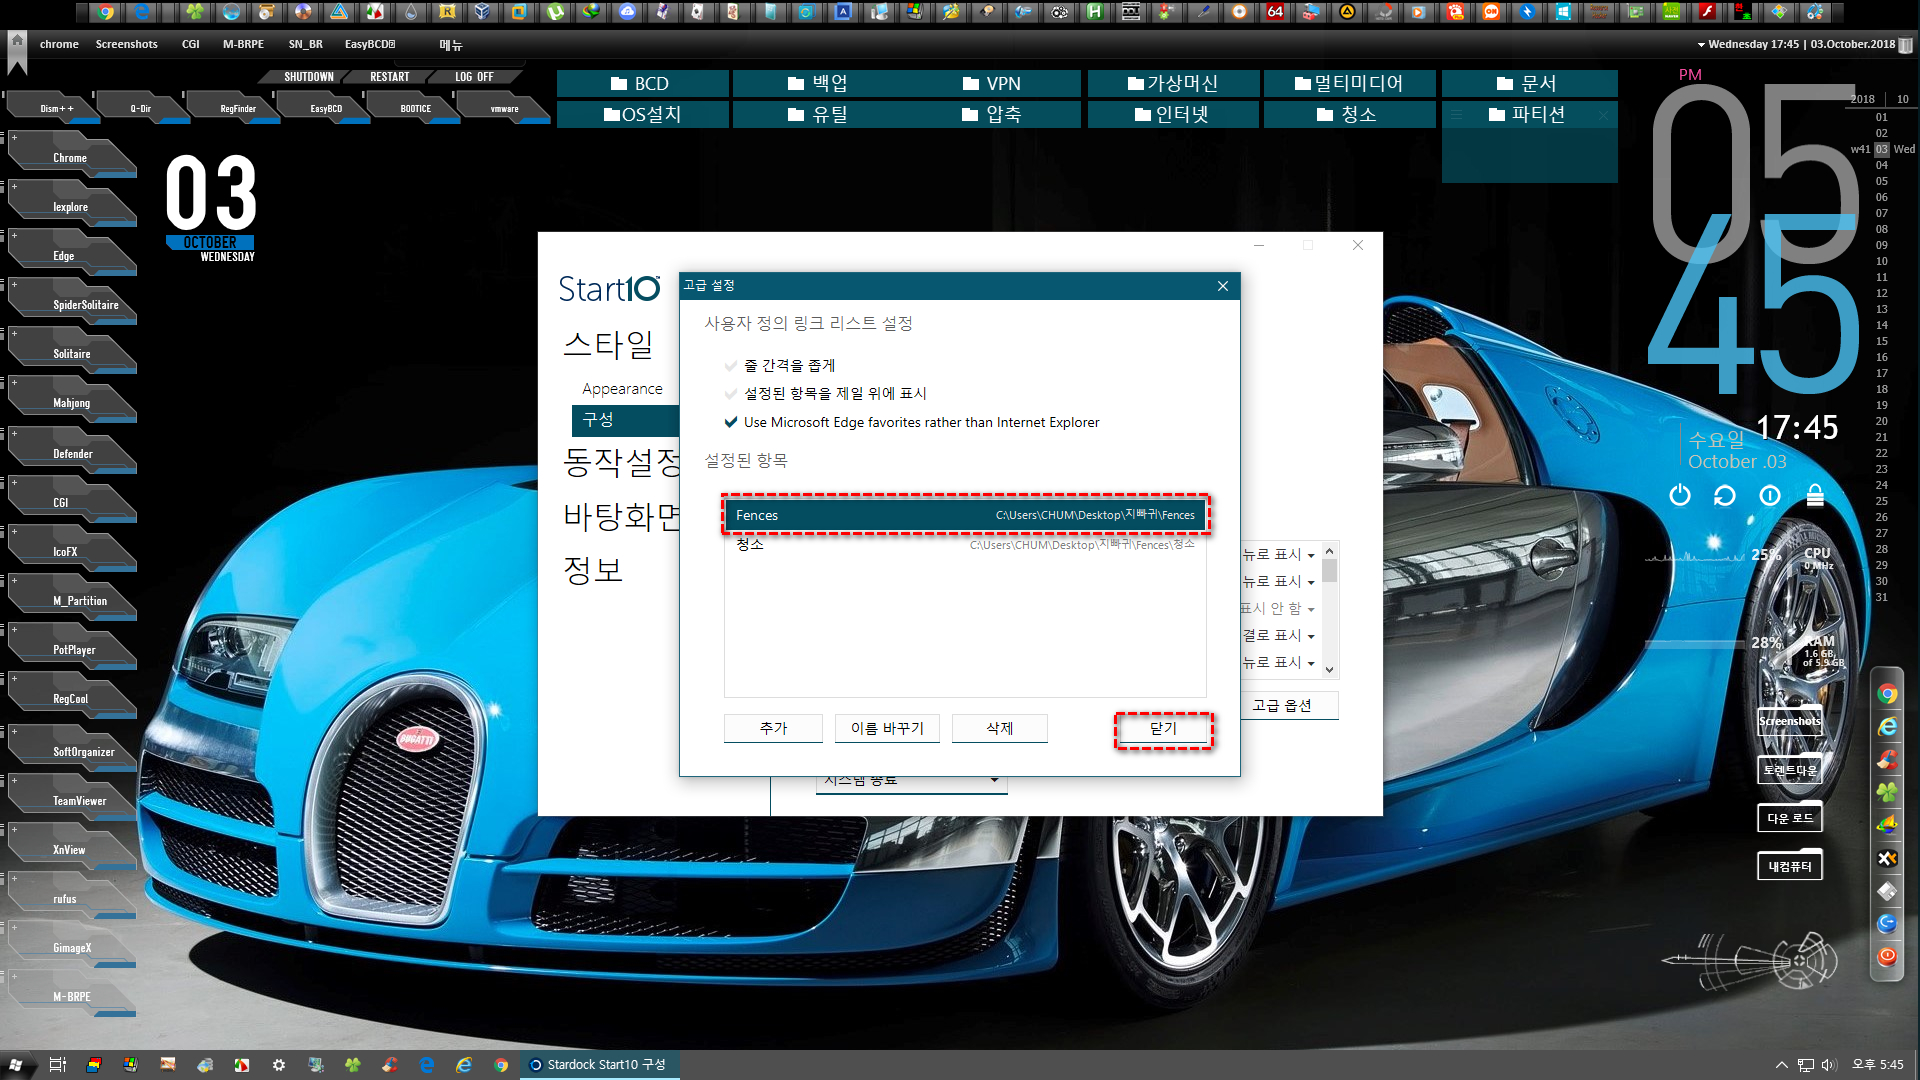Open uTorrent from the top launcher bar

coord(555,12)
